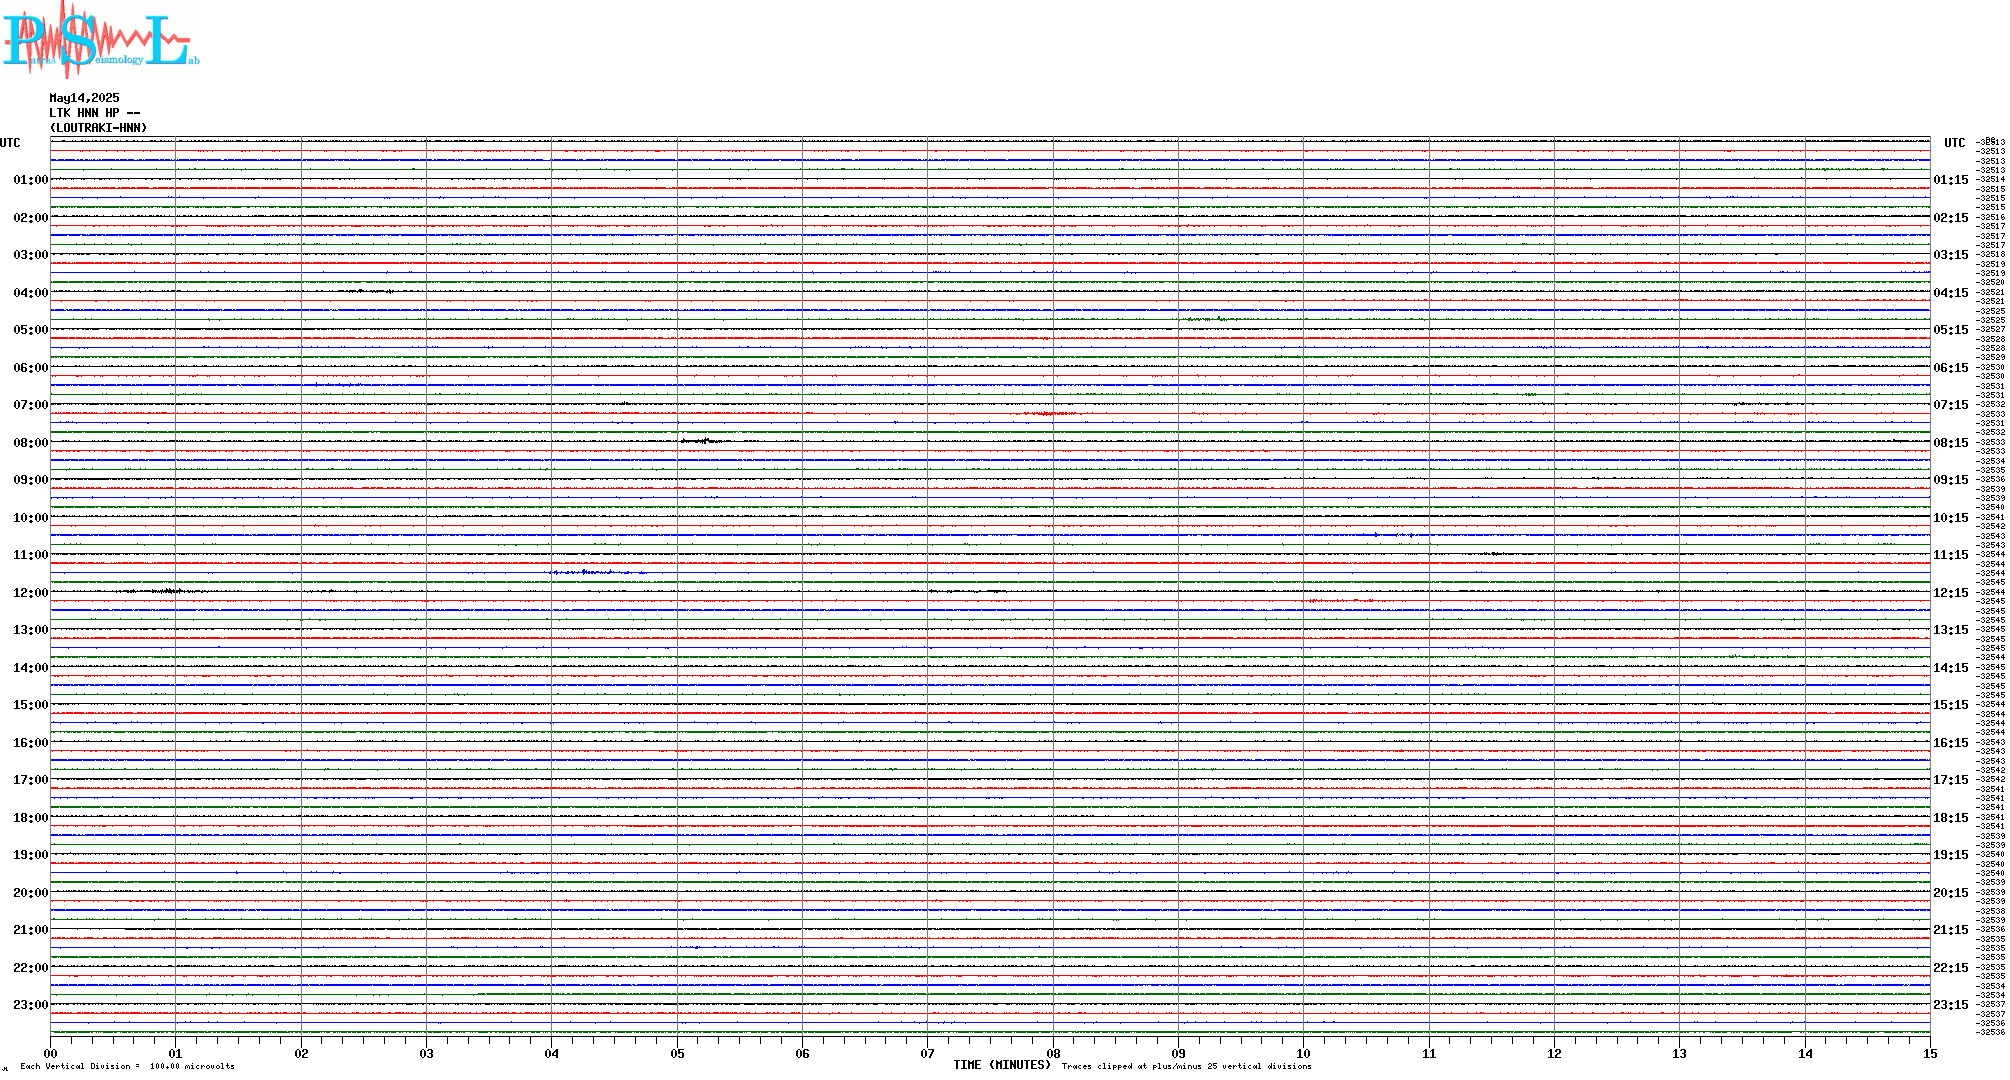
Task: Click the 20:15 end-time label
Action: pyautogui.click(x=1951, y=893)
